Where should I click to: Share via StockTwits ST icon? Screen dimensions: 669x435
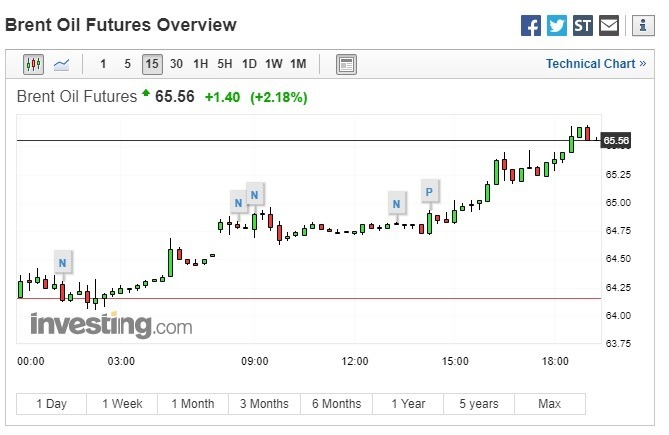click(x=583, y=26)
